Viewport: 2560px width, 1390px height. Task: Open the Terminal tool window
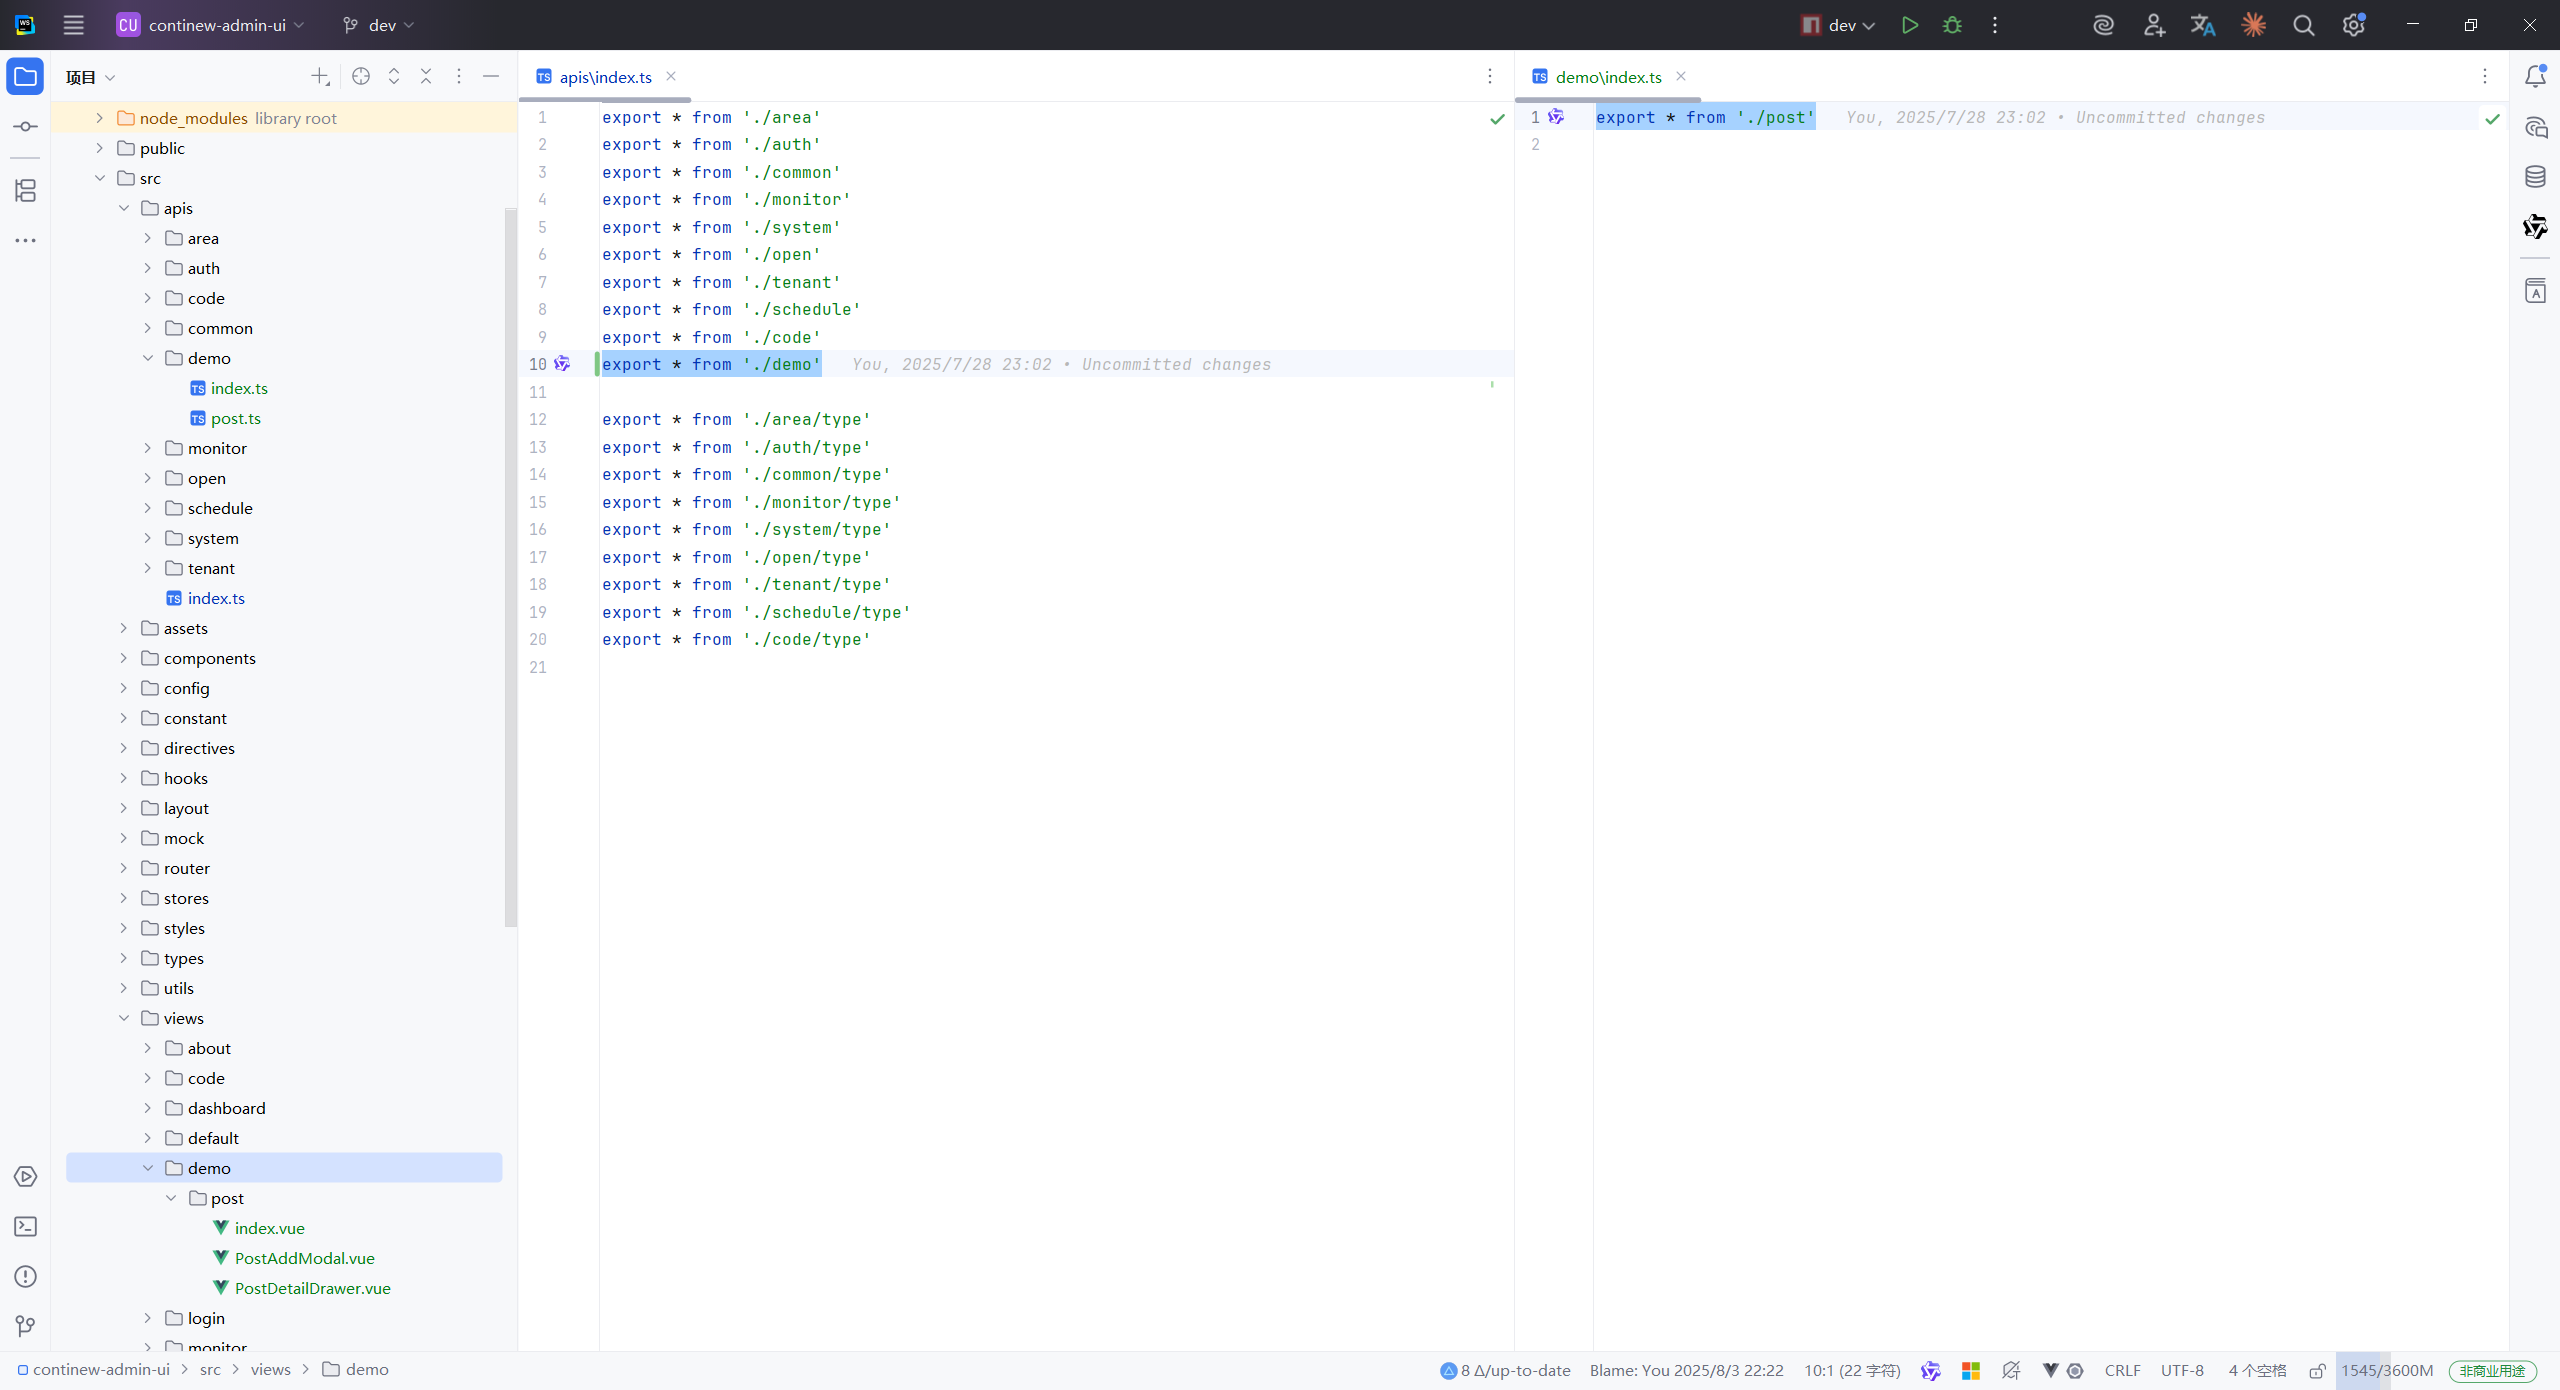click(25, 1227)
